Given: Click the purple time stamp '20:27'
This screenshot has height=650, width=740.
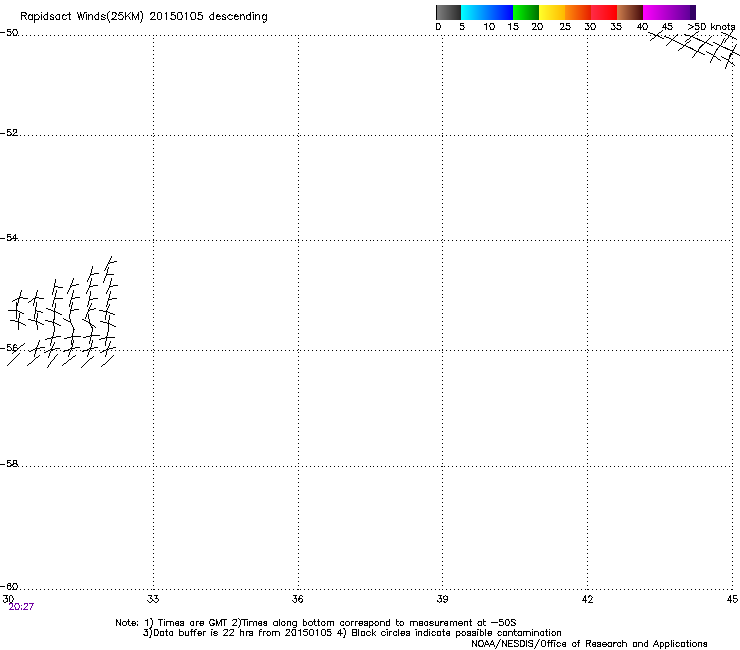Looking at the screenshot, I should point(21,607).
